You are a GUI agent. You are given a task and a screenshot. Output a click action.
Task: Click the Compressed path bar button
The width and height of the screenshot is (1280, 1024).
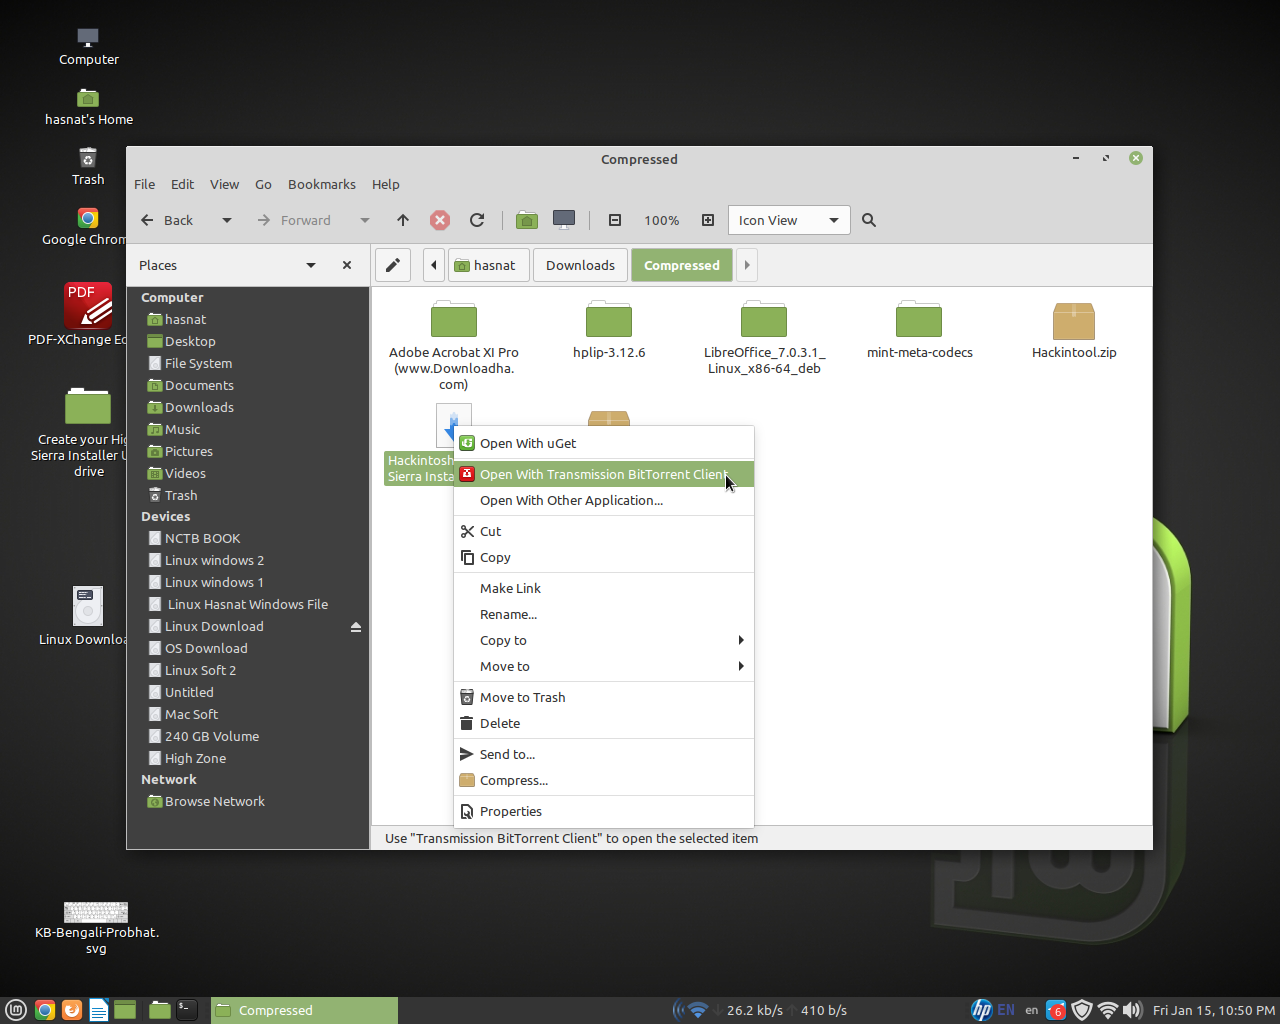[x=682, y=265]
